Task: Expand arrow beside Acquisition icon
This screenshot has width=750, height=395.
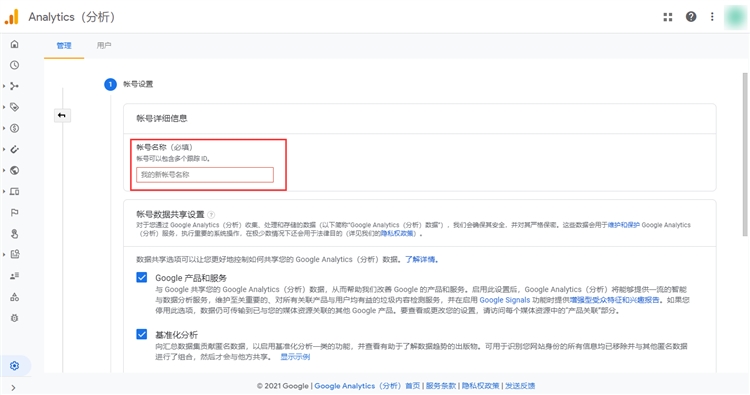Action: 4,86
